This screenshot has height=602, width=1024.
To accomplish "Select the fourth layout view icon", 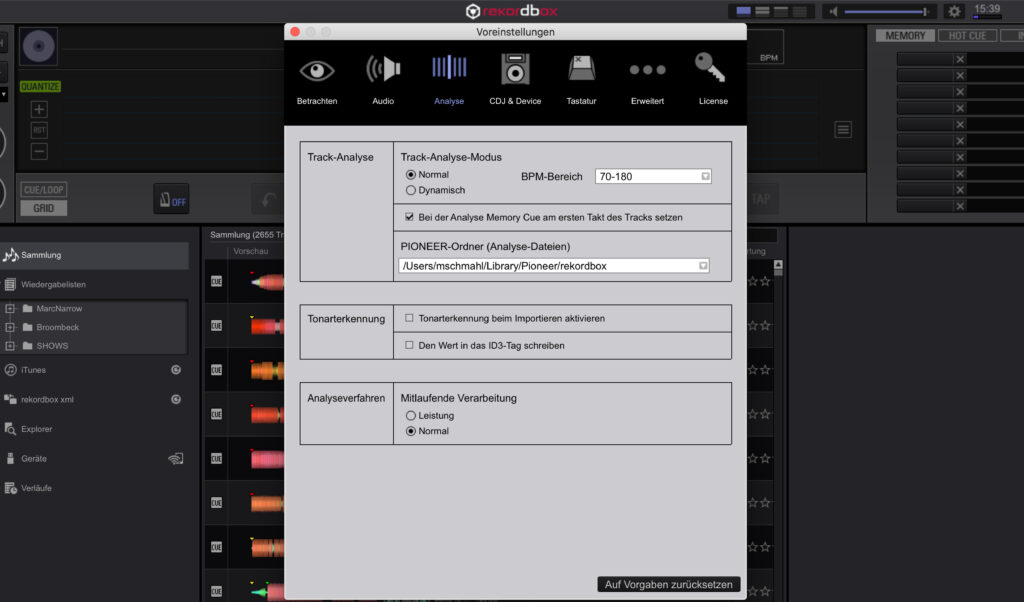I will click(x=799, y=11).
